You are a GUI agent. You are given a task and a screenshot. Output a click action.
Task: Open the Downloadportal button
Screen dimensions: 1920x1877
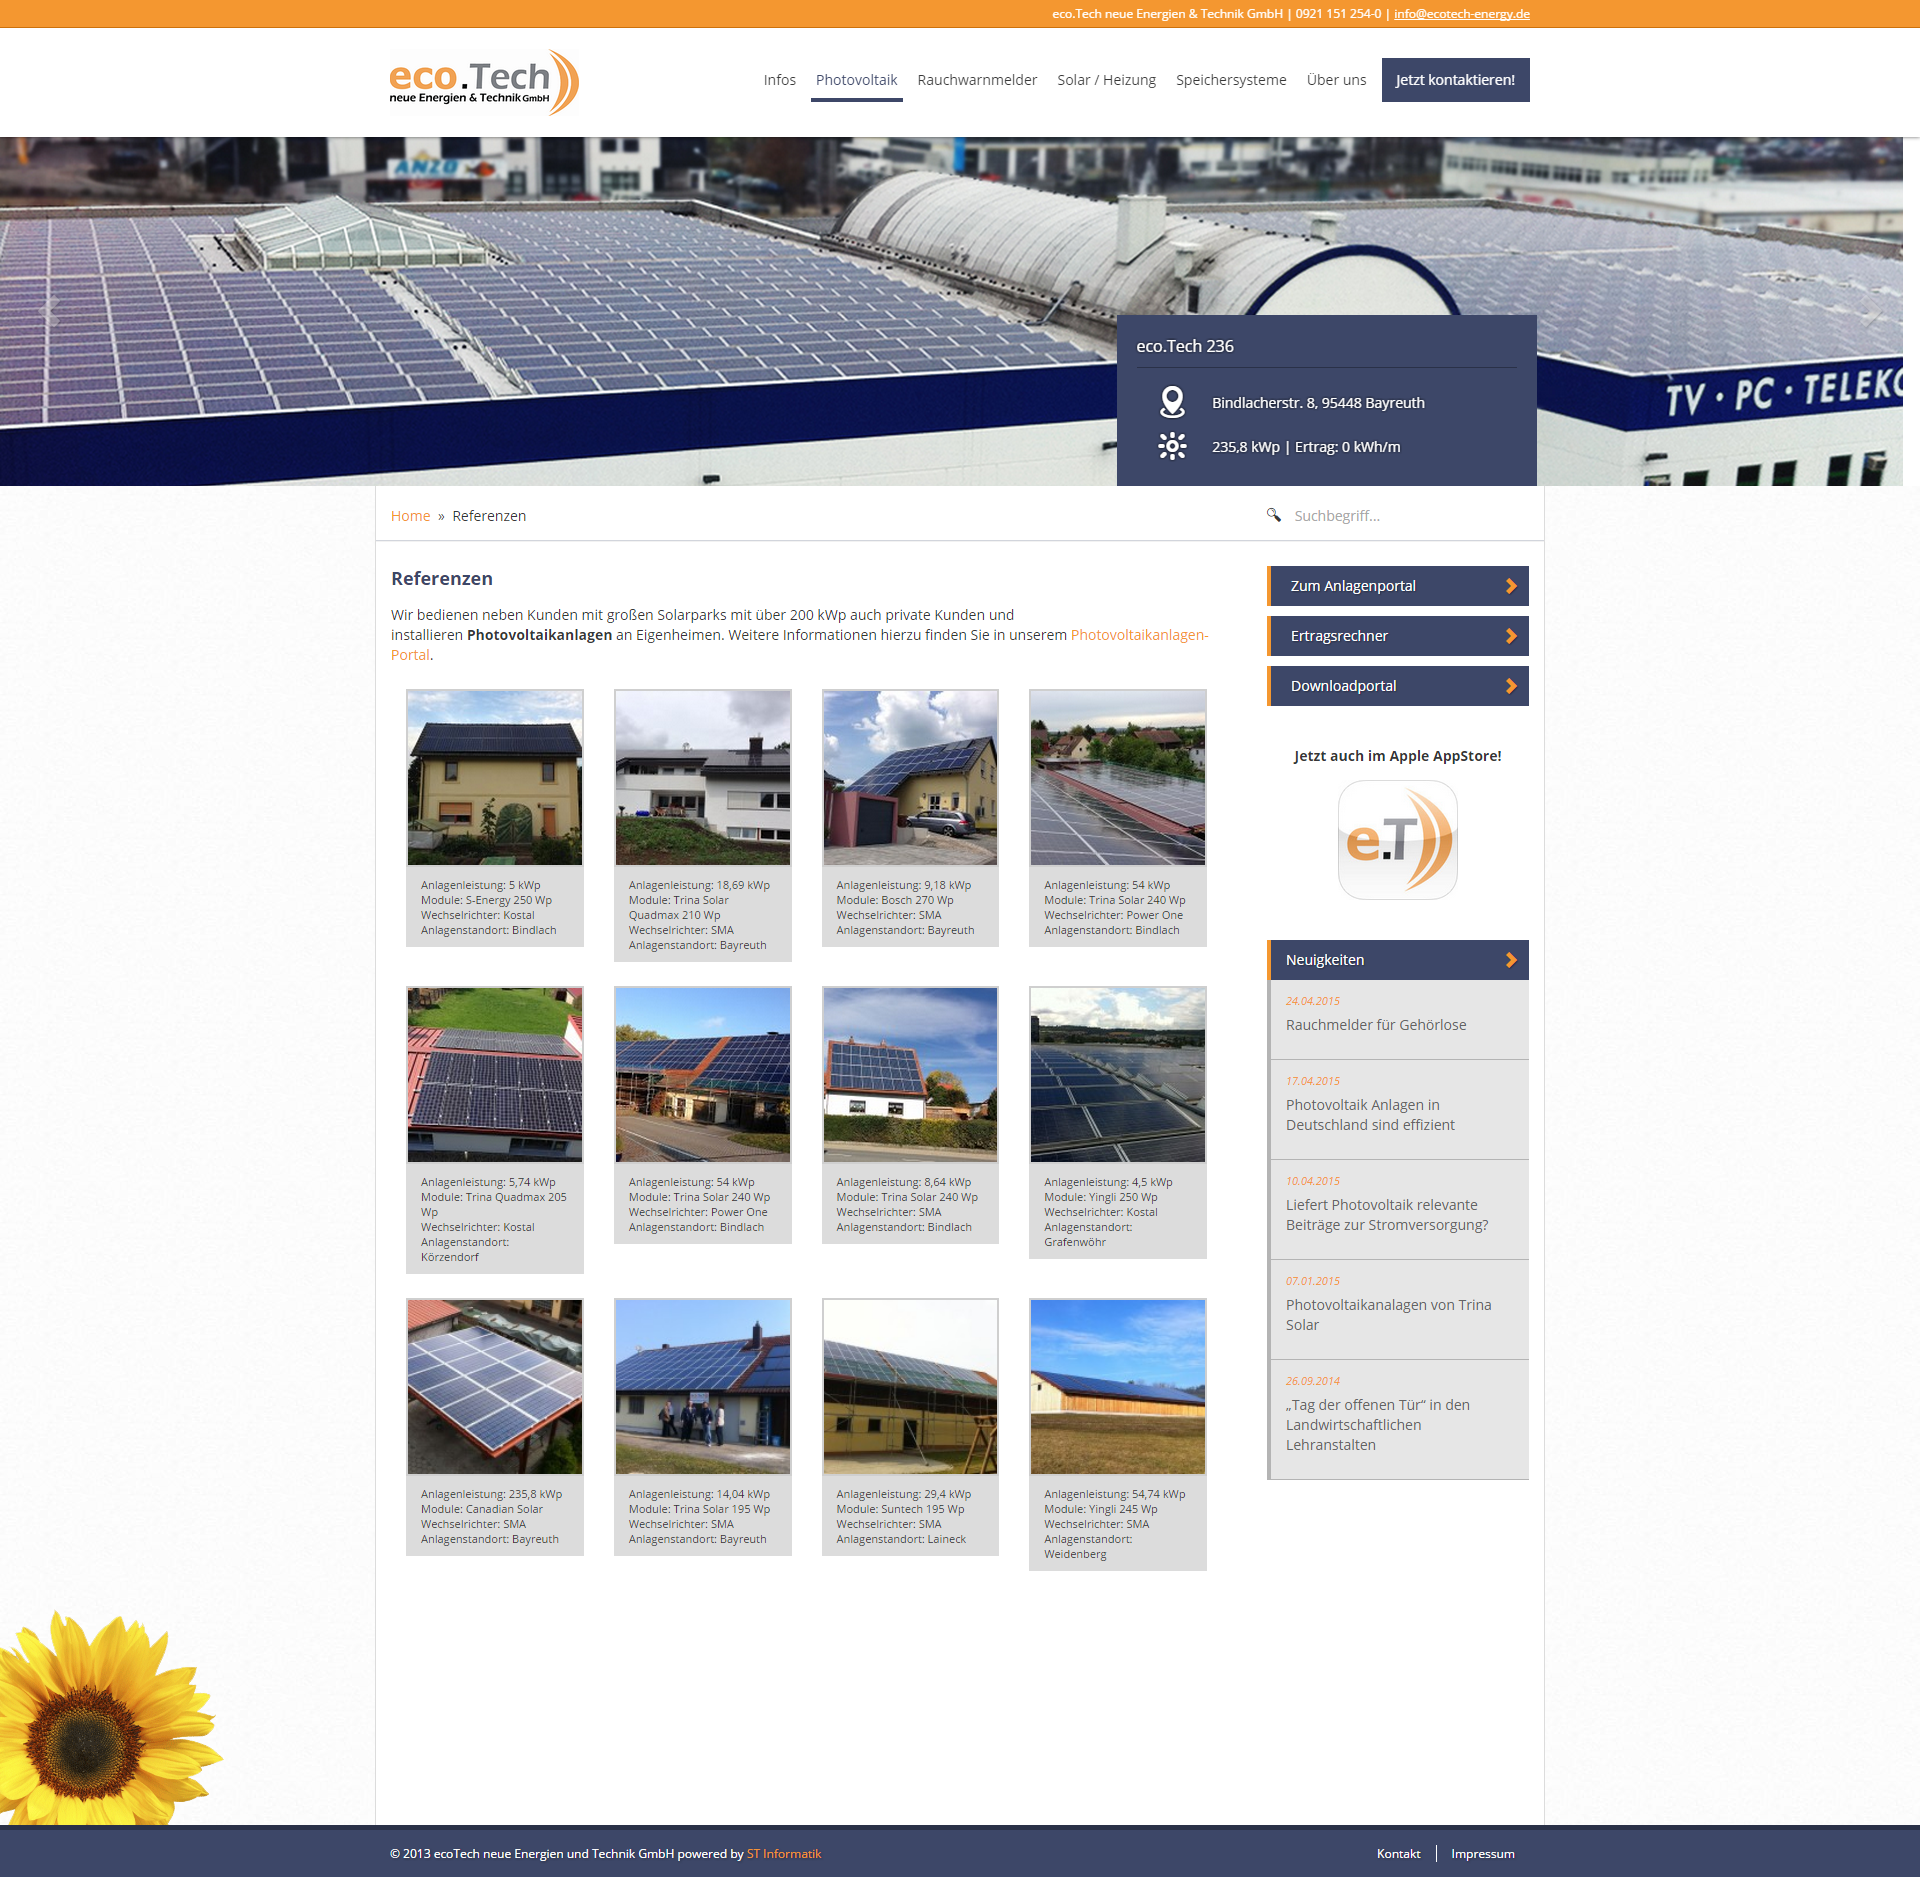coord(1398,686)
